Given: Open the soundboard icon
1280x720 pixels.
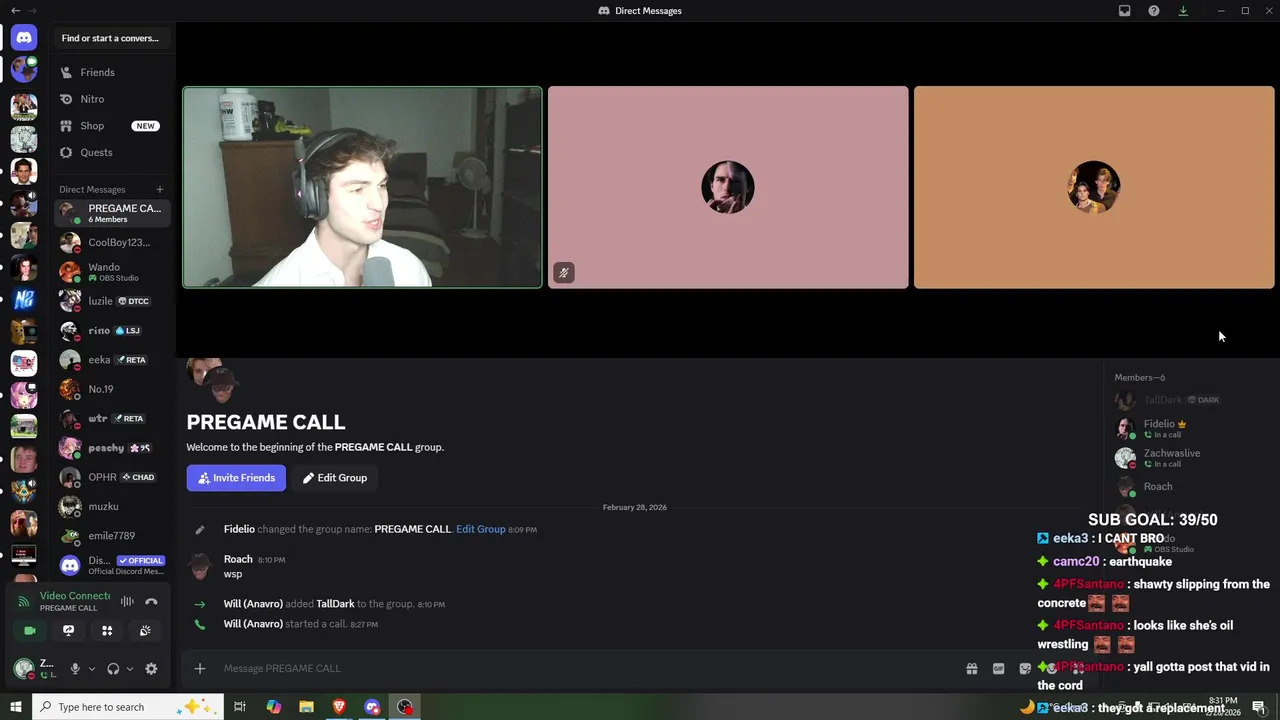Looking at the screenshot, I should (145, 630).
